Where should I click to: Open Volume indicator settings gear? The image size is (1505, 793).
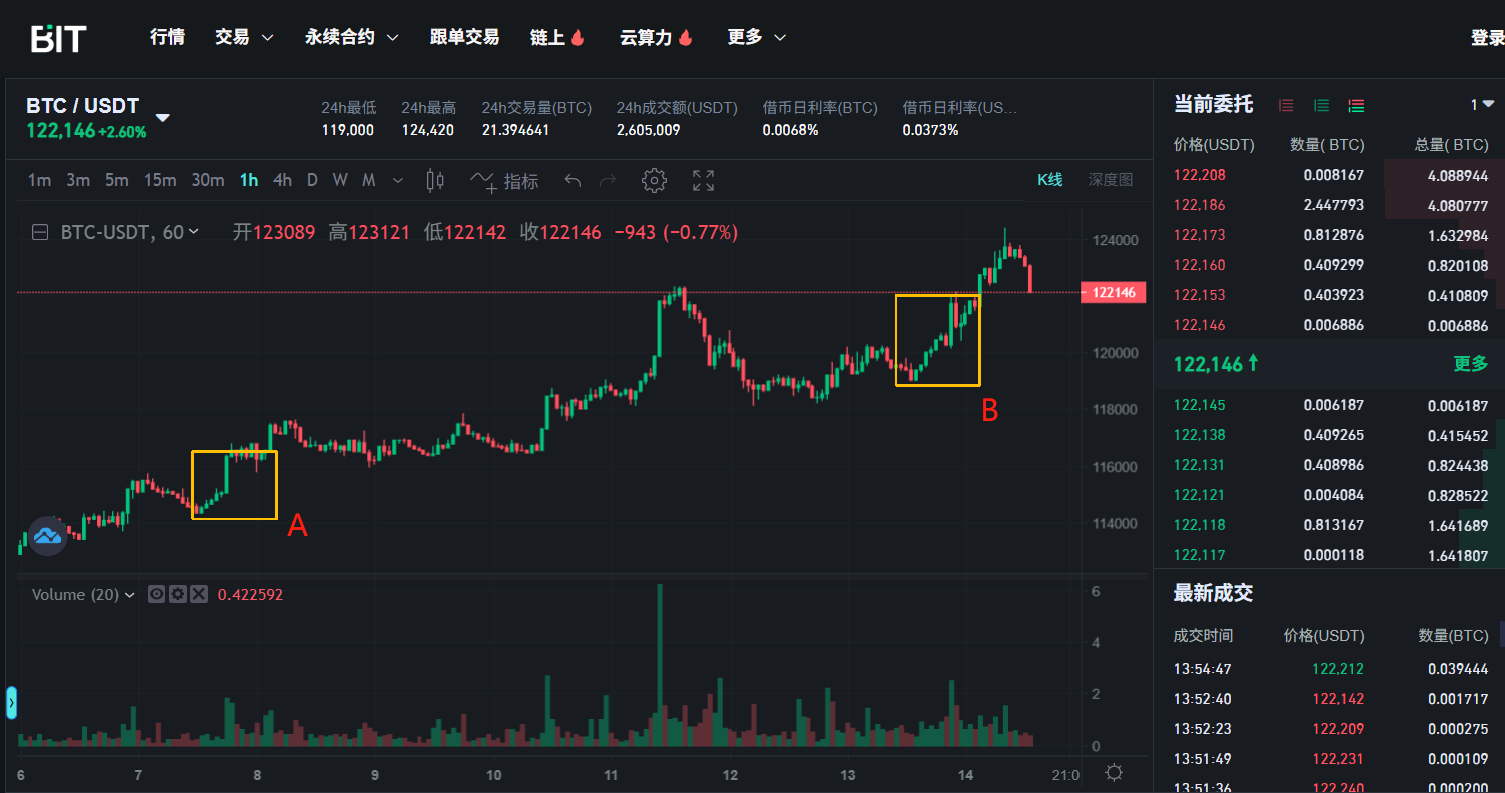coord(177,594)
